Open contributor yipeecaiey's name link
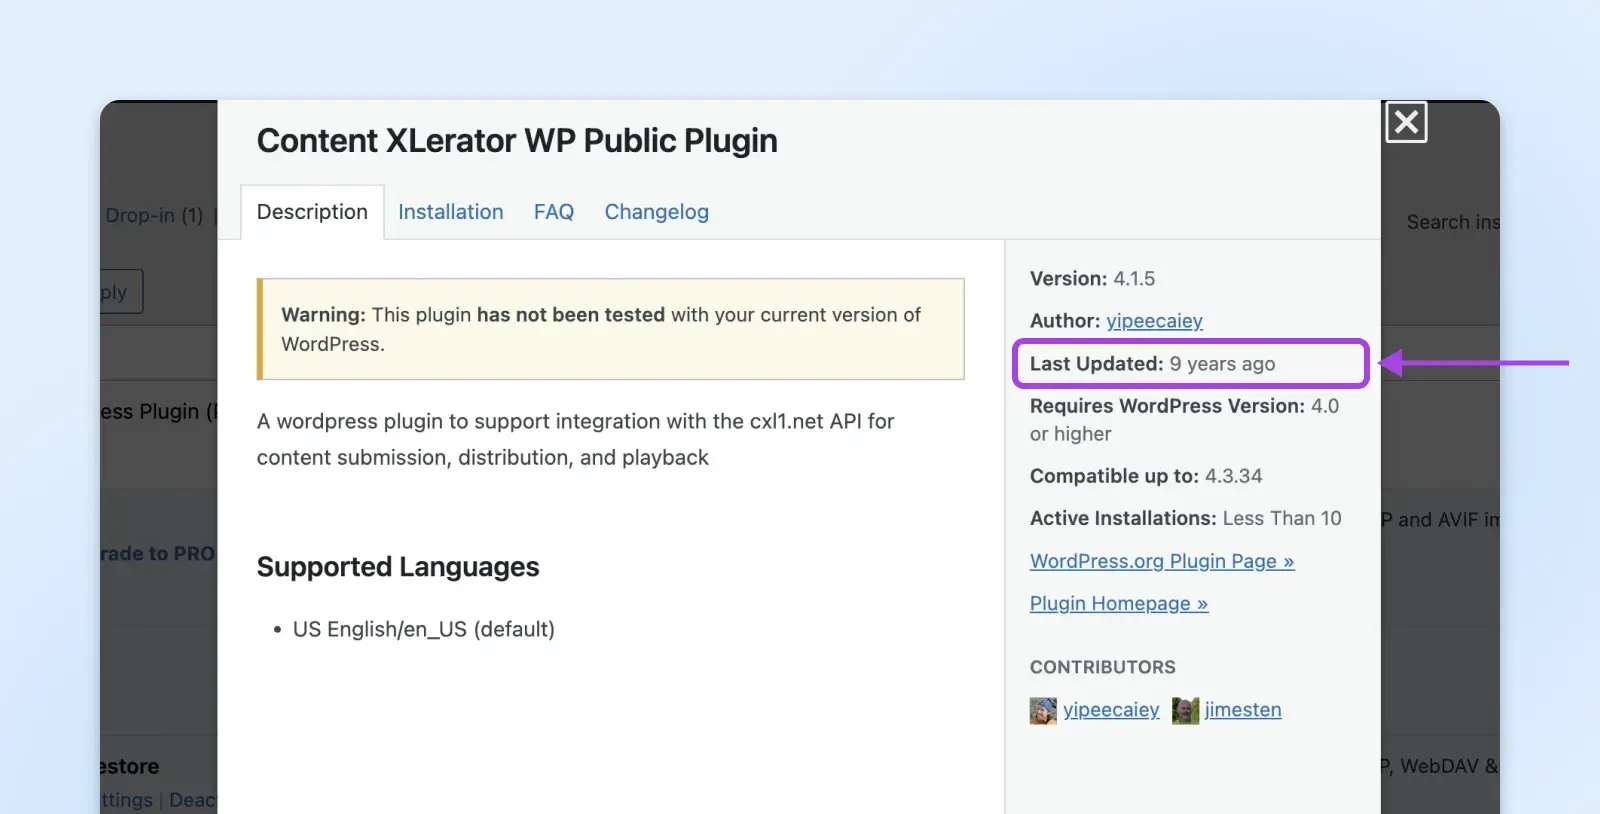Image resolution: width=1600 pixels, height=814 pixels. (1111, 710)
